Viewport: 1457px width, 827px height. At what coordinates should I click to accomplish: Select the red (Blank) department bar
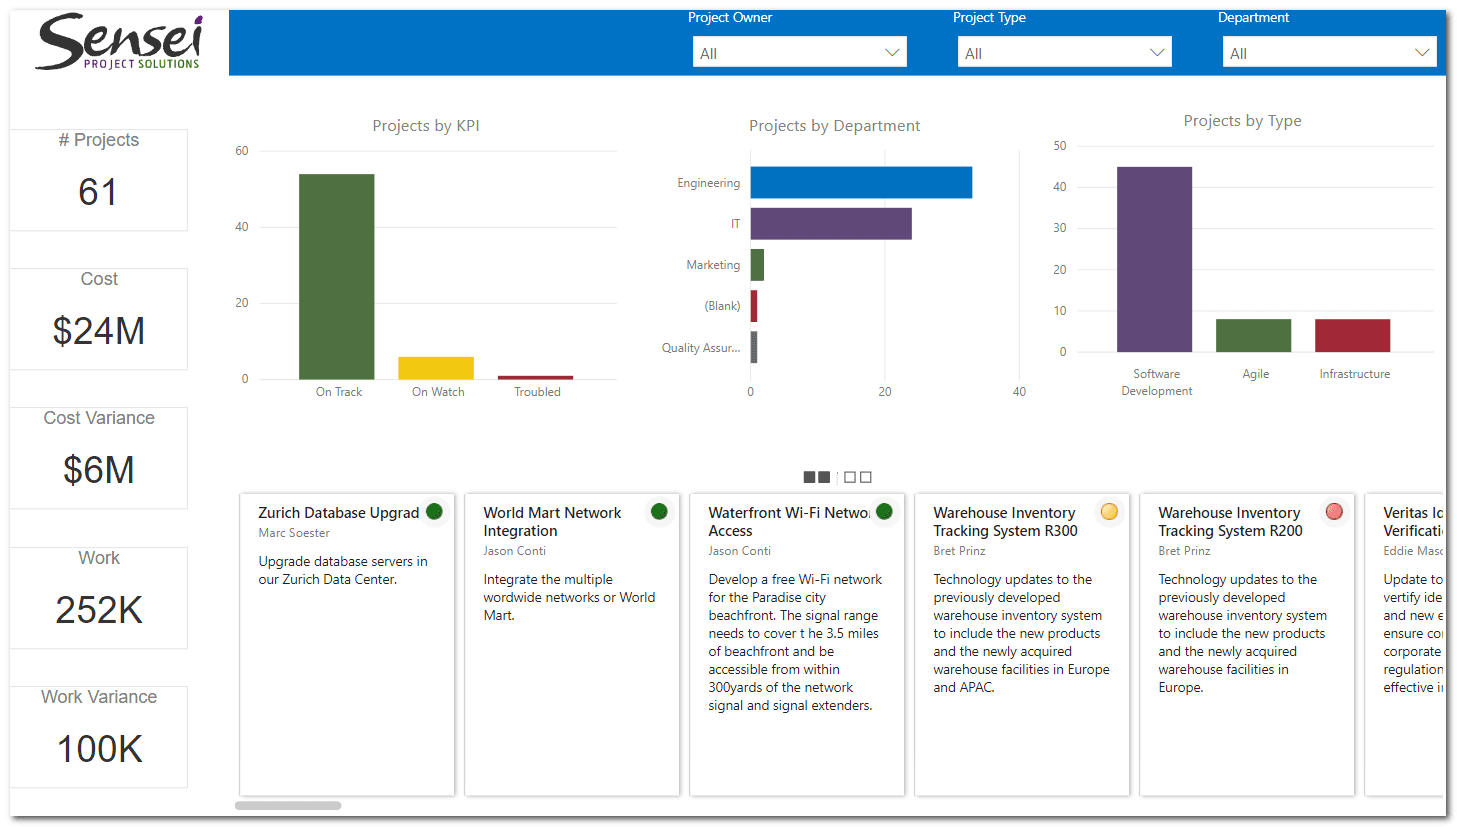754,306
